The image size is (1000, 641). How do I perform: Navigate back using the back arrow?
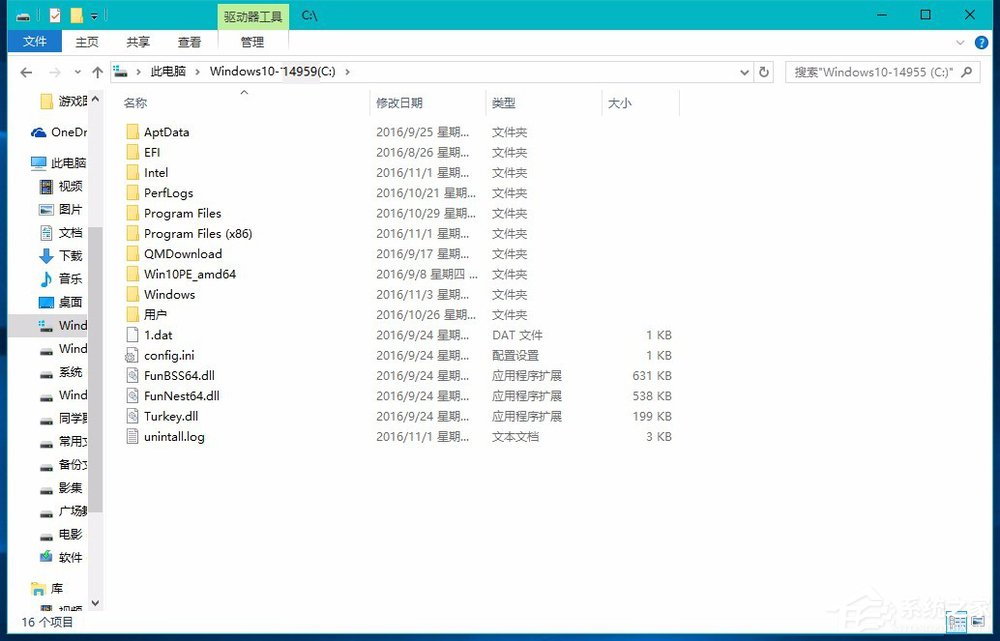26,72
